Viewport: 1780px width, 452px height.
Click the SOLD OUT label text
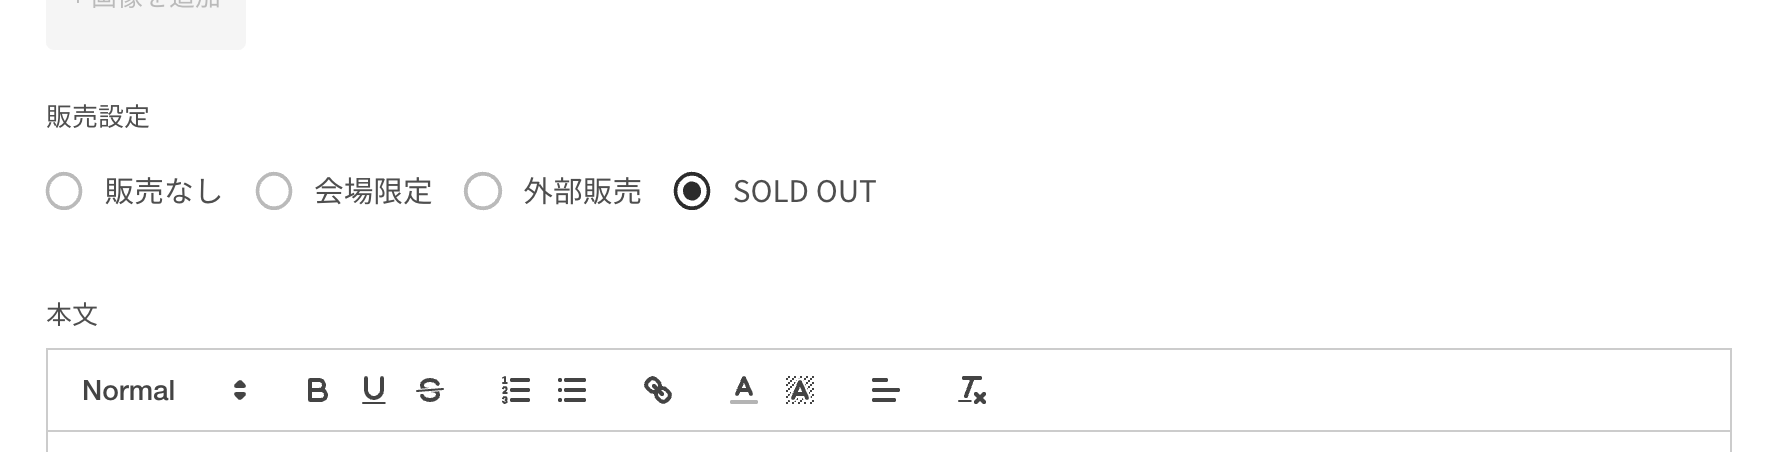[x=805, y=191]
